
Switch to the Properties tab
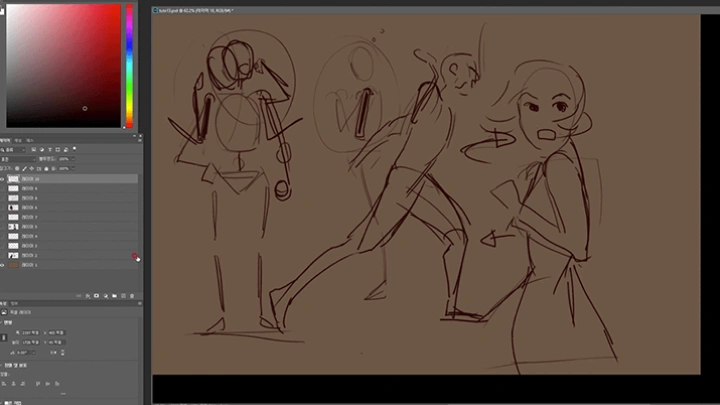pos(3,304)
